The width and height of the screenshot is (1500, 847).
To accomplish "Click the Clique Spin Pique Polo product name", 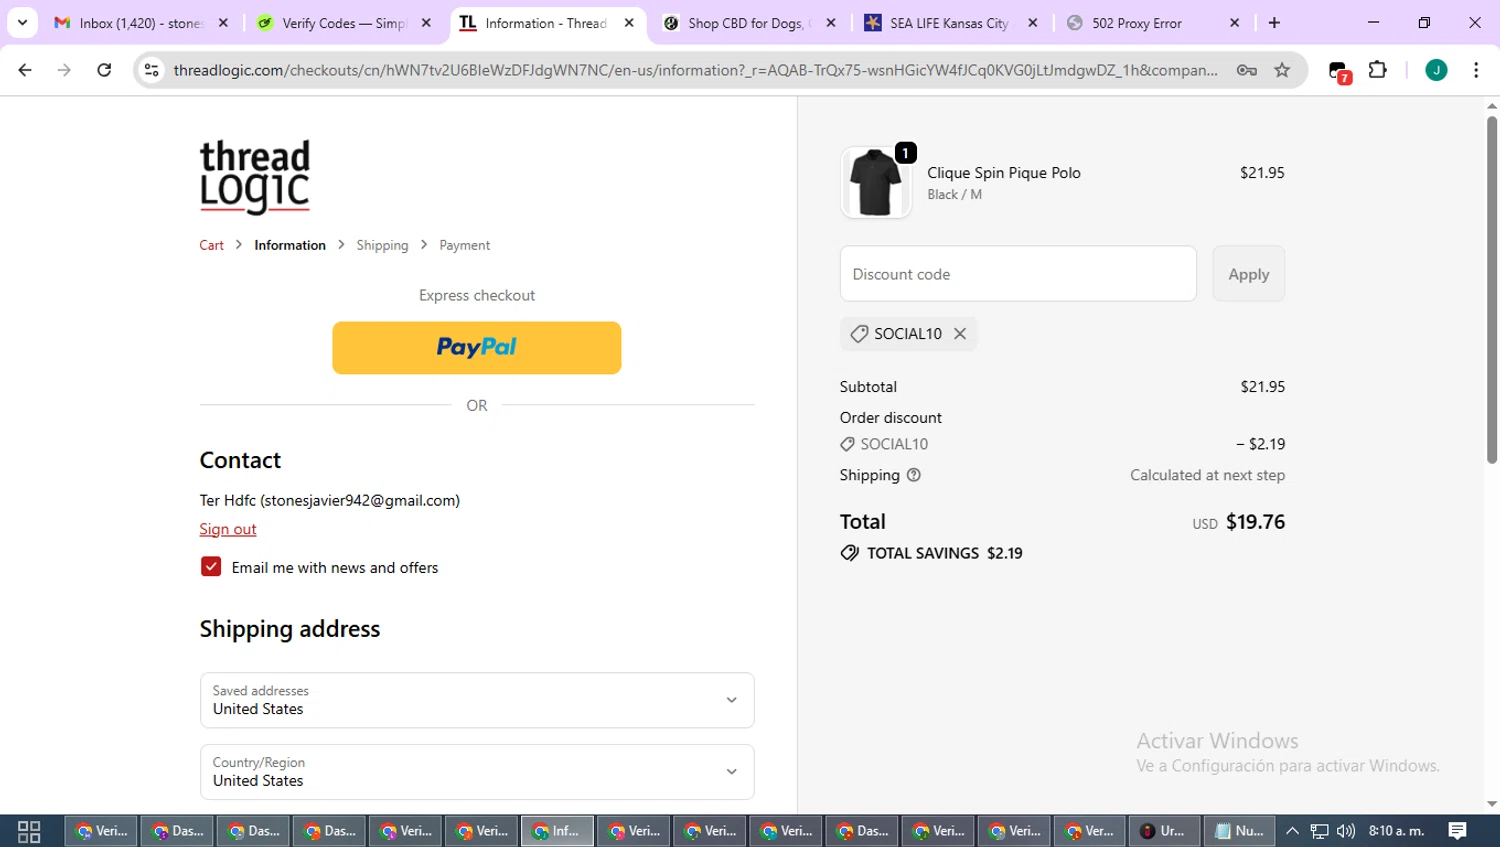I will point(1004,173).
